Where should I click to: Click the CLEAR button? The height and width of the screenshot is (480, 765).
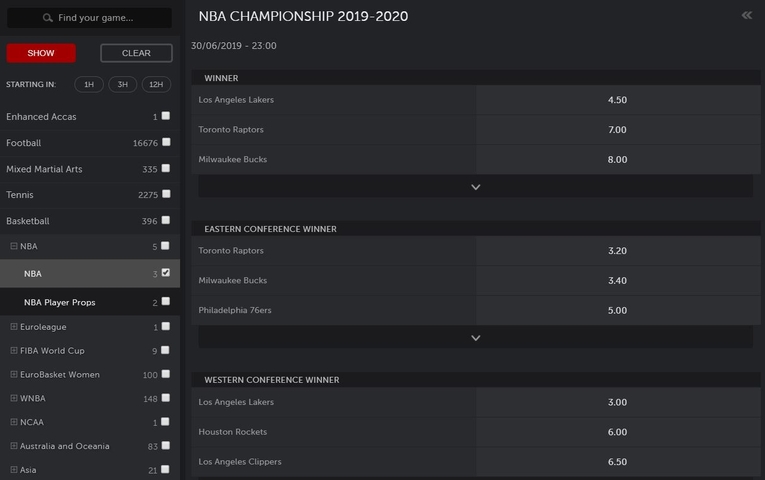pyautogui.click(x=136, y=53)
